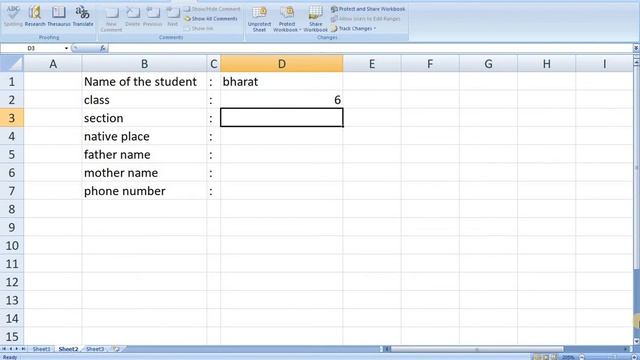Screen dimensions: 640x360
Task: Click cell containing 'bharat'
Action: (x=282, y=81)
